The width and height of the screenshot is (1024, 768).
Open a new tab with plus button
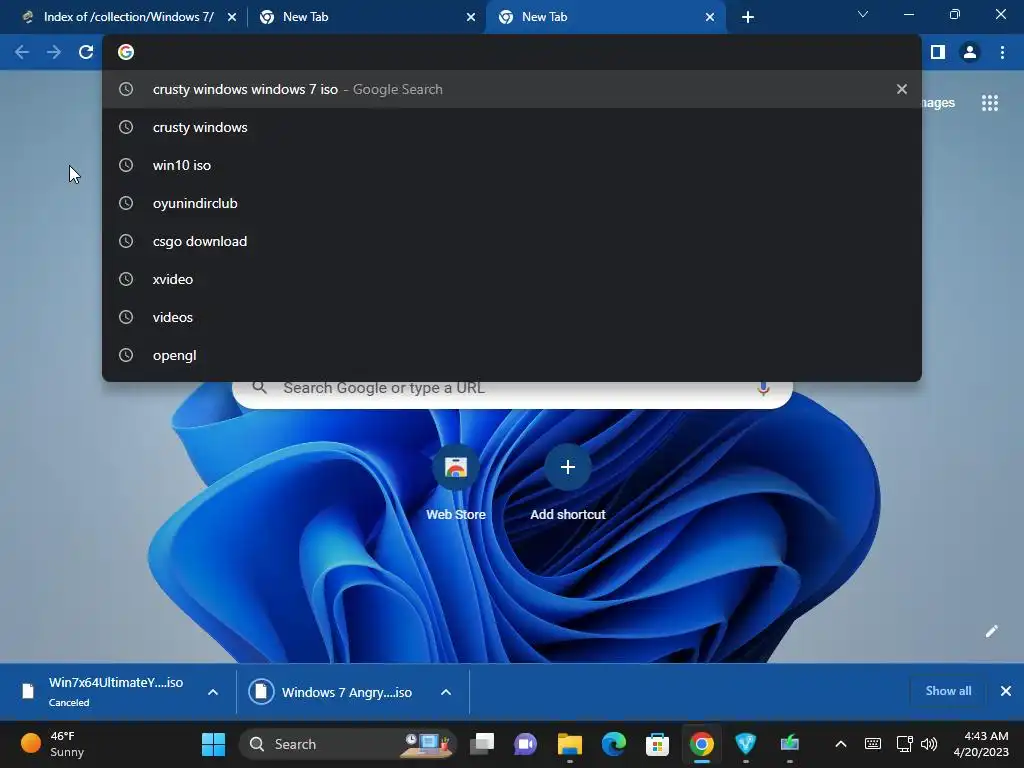[748, 17]
